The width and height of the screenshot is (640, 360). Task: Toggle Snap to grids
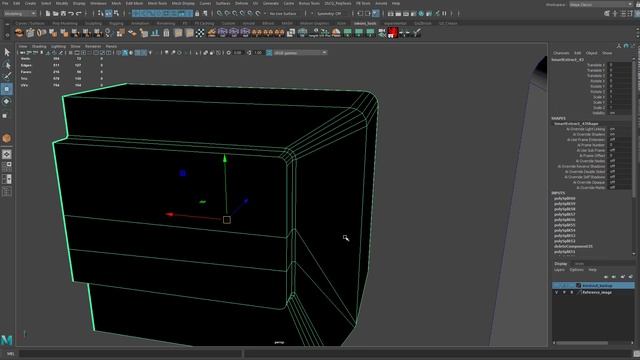pos(220,13)
